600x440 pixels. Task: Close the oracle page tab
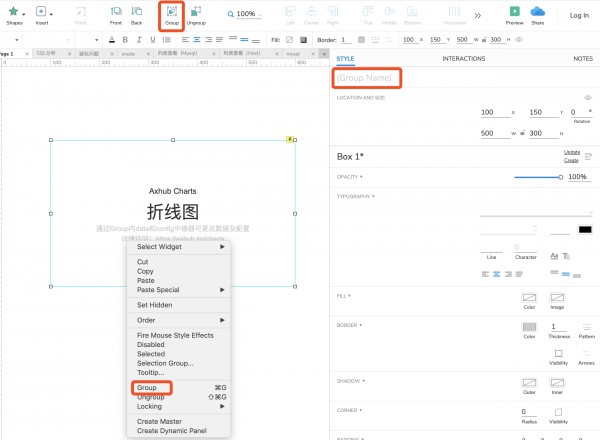148,54
